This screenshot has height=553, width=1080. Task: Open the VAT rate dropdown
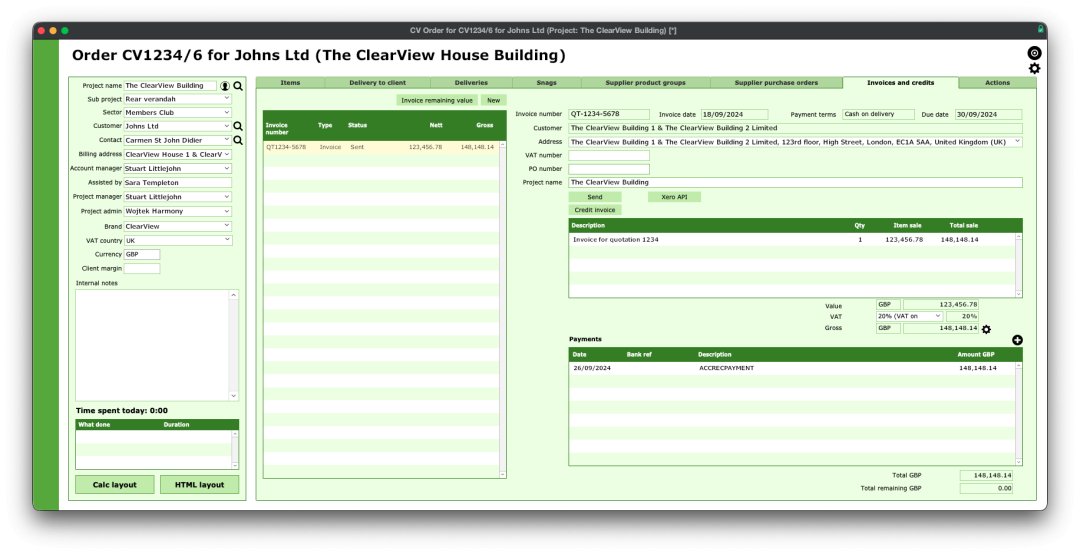tap(937, 316)
